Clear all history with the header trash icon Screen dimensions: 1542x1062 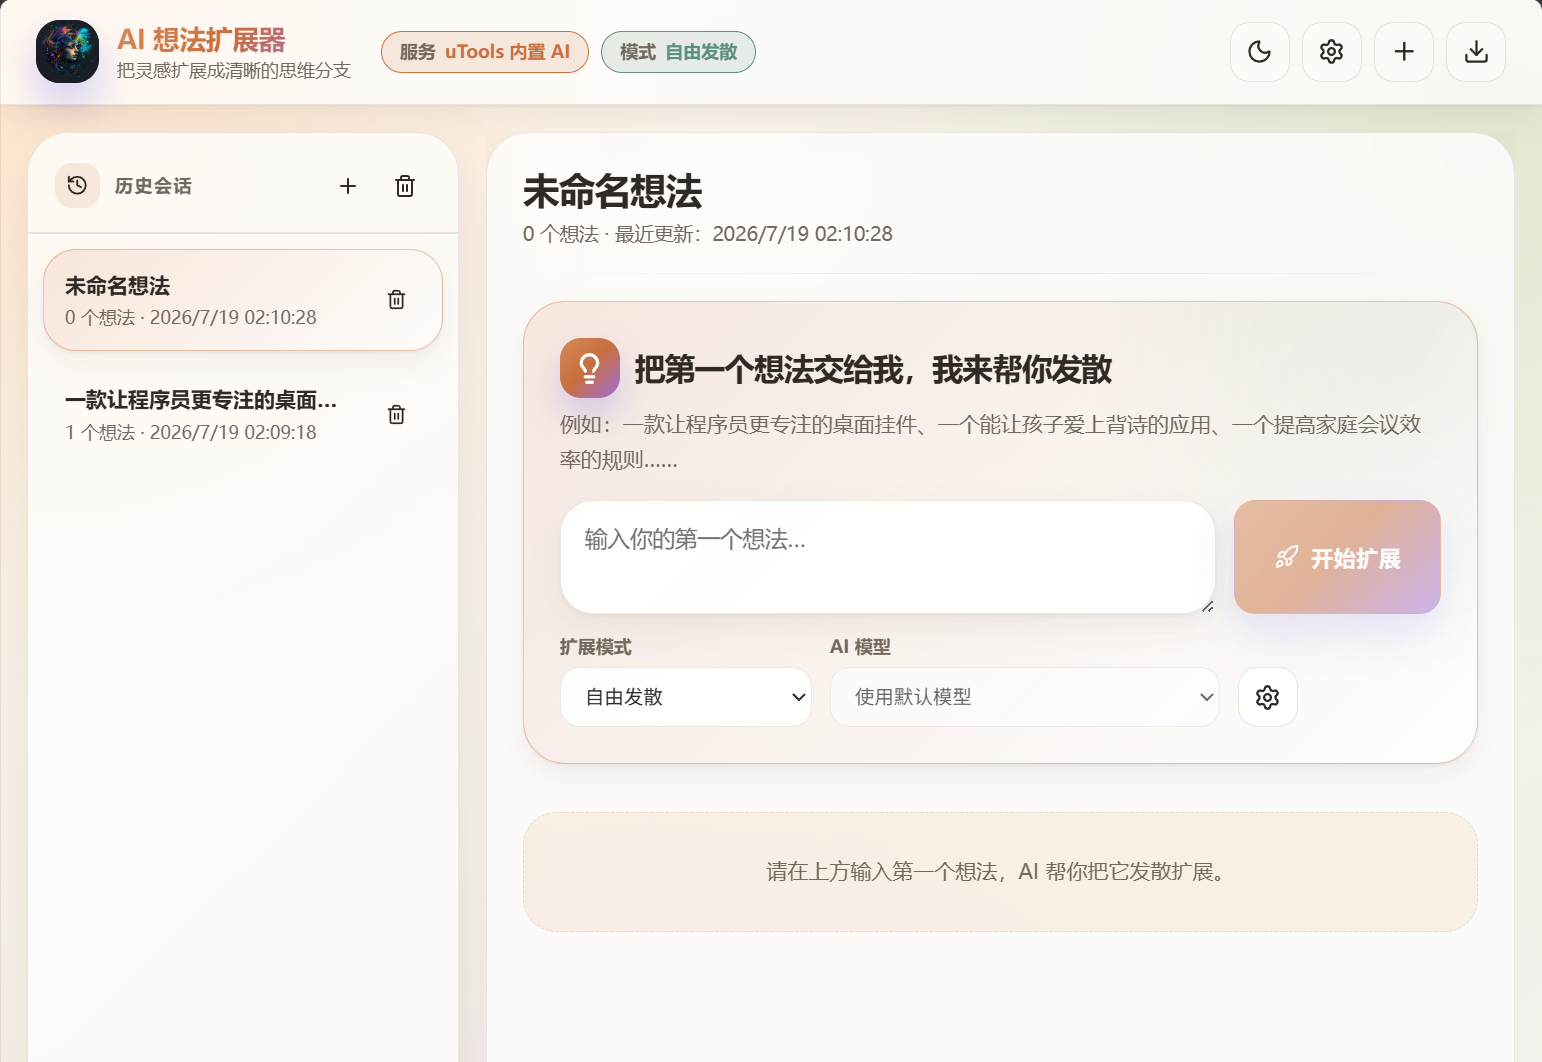click(x=405, y=186)
